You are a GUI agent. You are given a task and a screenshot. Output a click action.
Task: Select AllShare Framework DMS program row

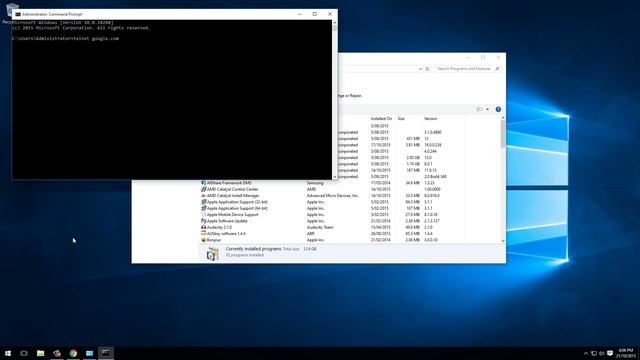pyautogui.click(x=332, y=183)
